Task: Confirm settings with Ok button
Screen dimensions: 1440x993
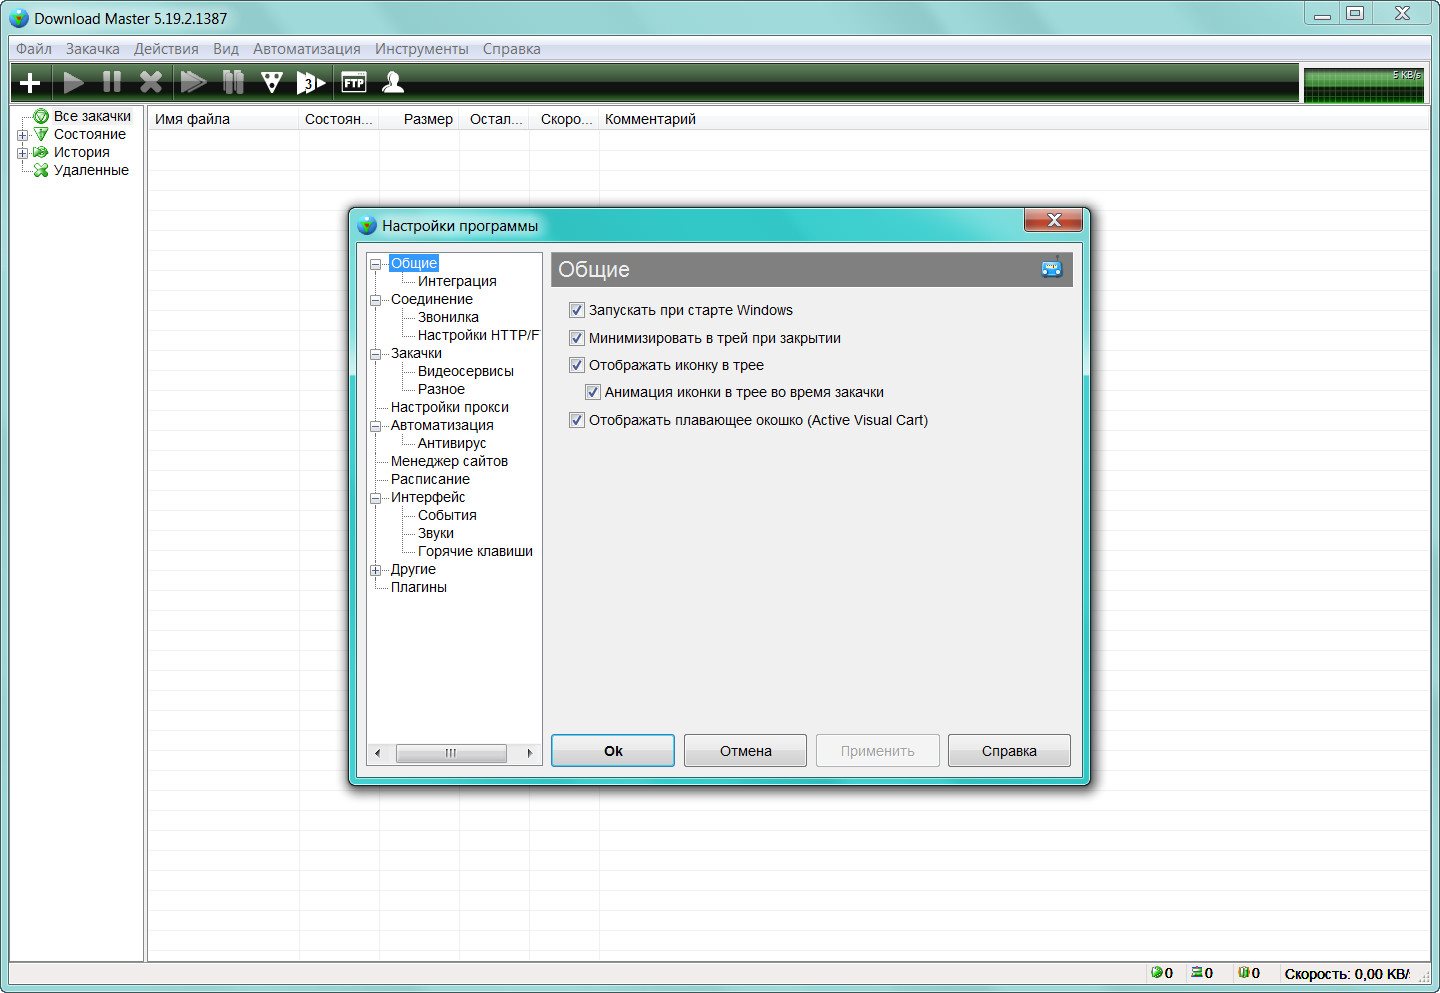Action: 613,751
